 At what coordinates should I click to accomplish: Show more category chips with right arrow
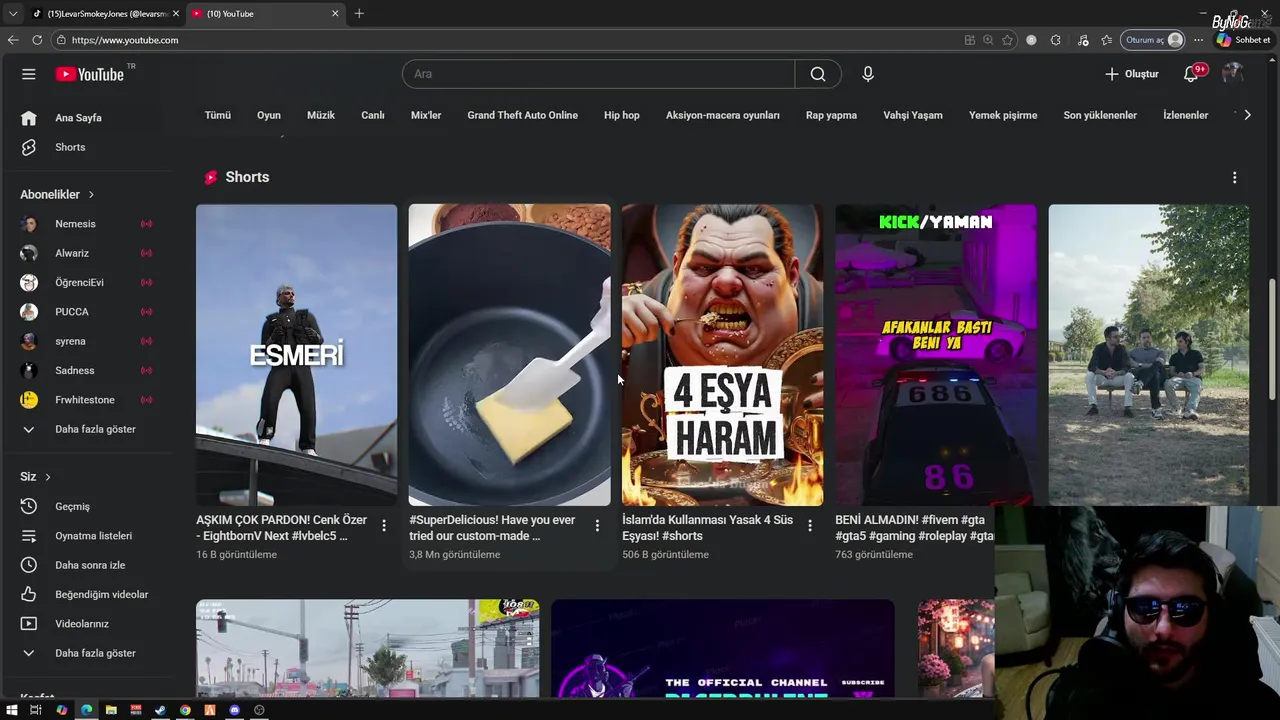coord(1247,115)
